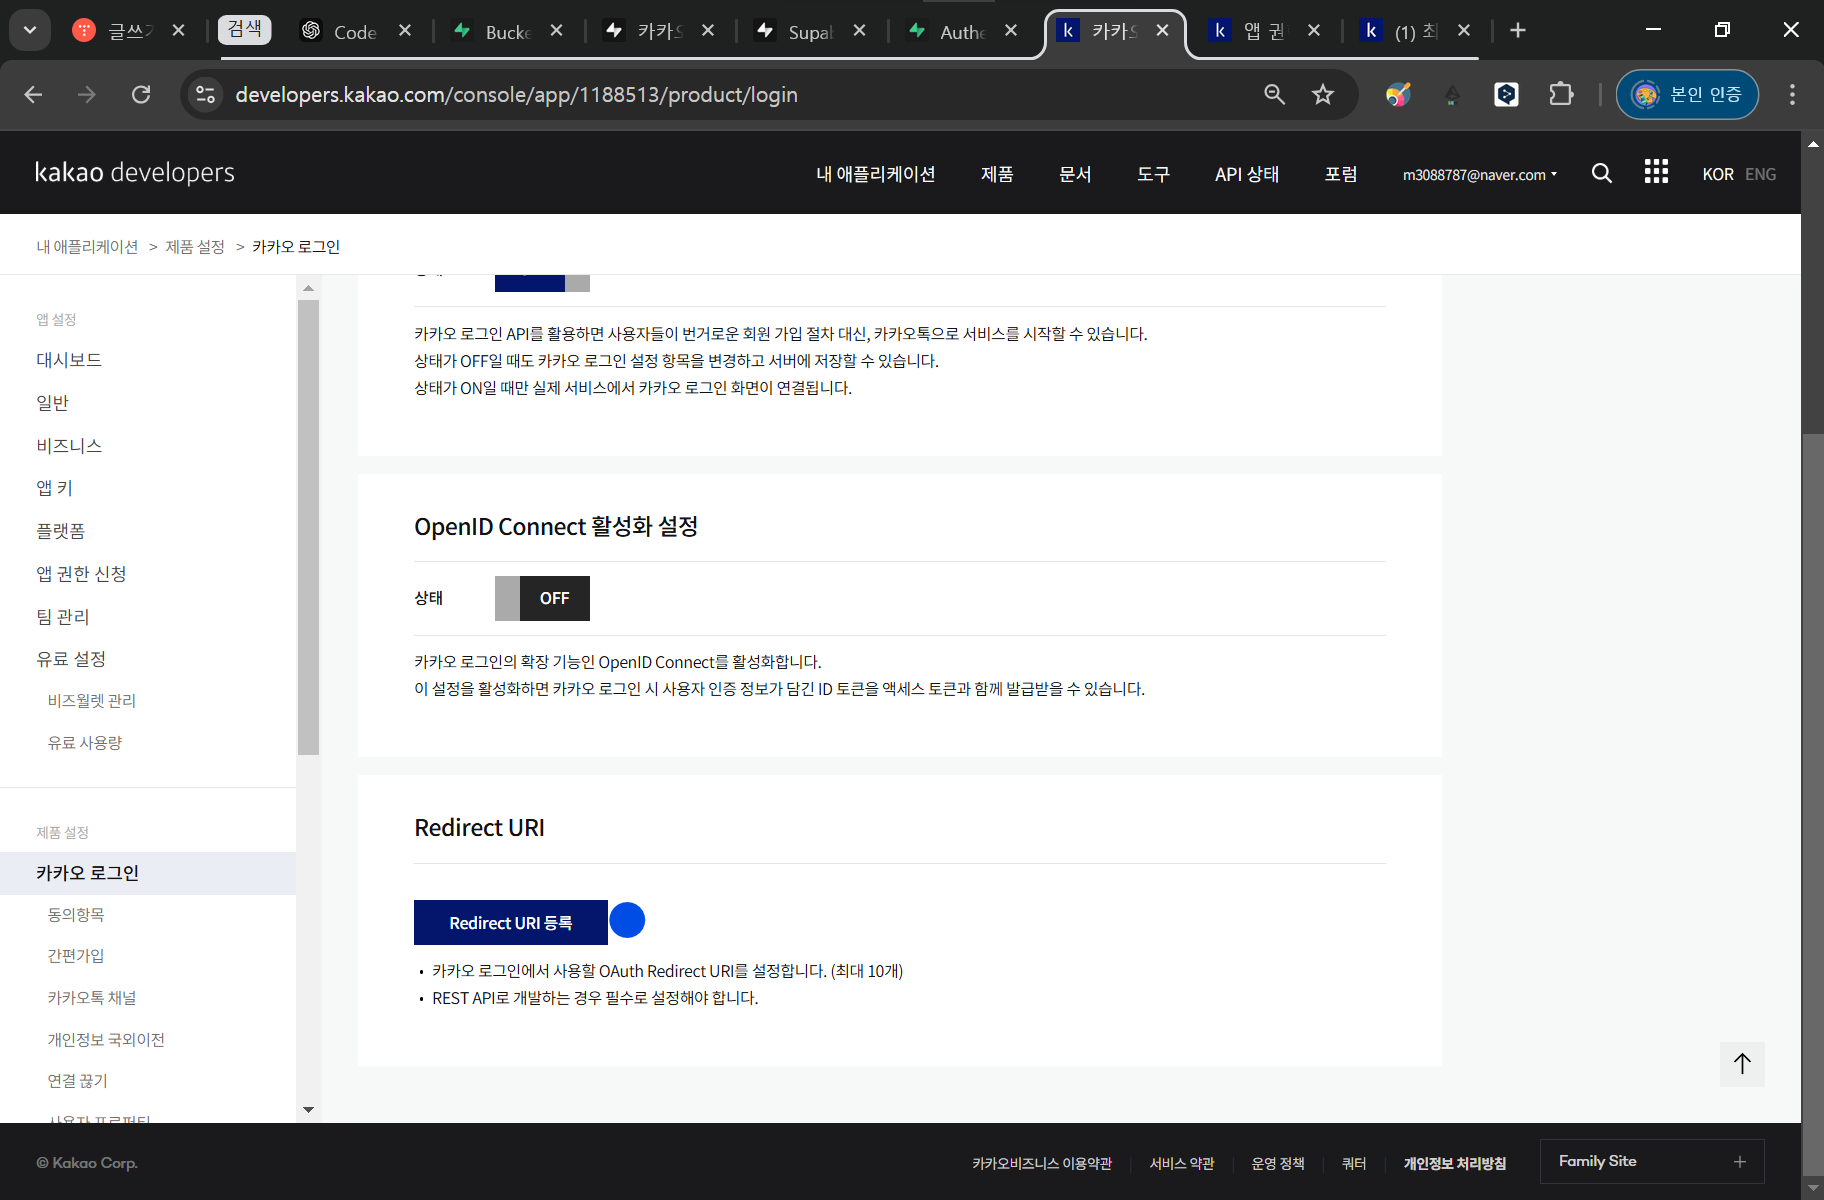Open 카카오톡 채널 sidebar subitem

coord(92,998)
